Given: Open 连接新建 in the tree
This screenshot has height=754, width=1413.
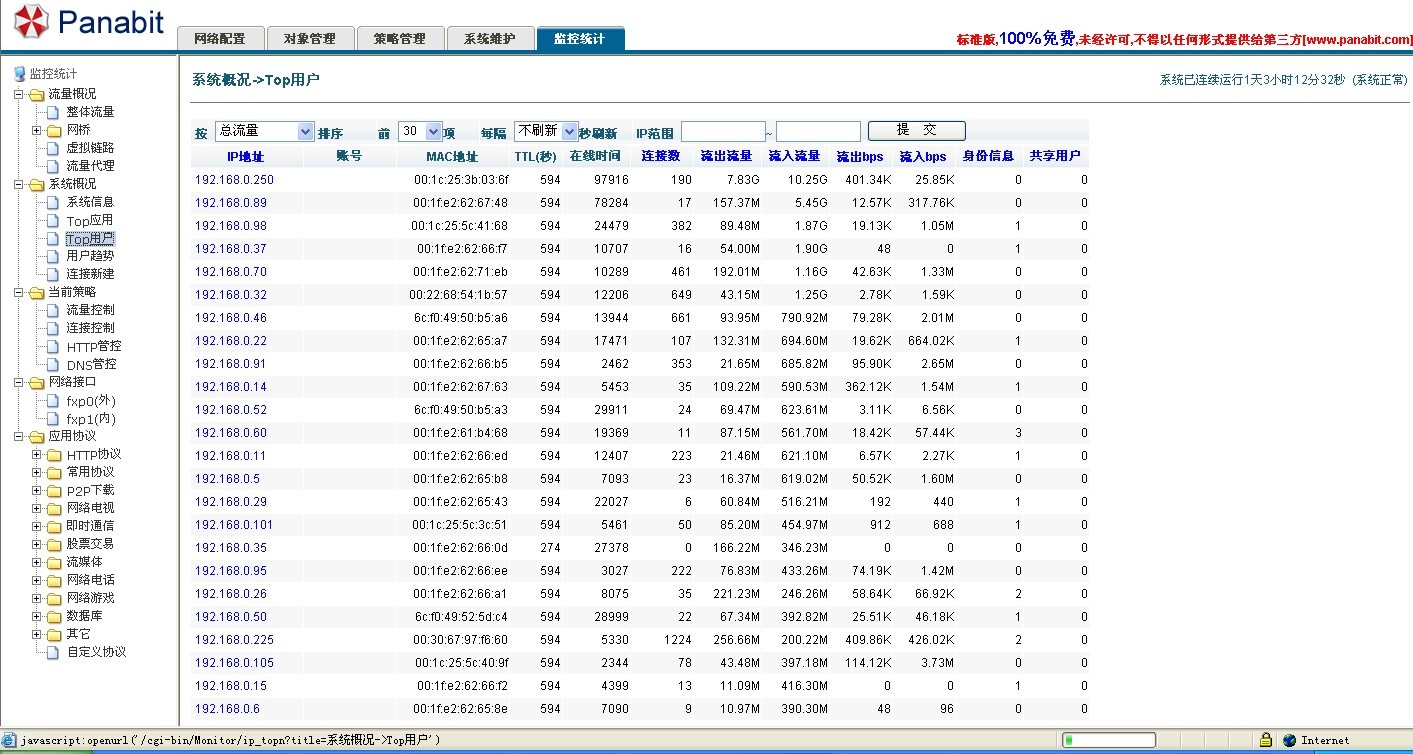Looking at the screenshot, I should [x=90, y=274].
